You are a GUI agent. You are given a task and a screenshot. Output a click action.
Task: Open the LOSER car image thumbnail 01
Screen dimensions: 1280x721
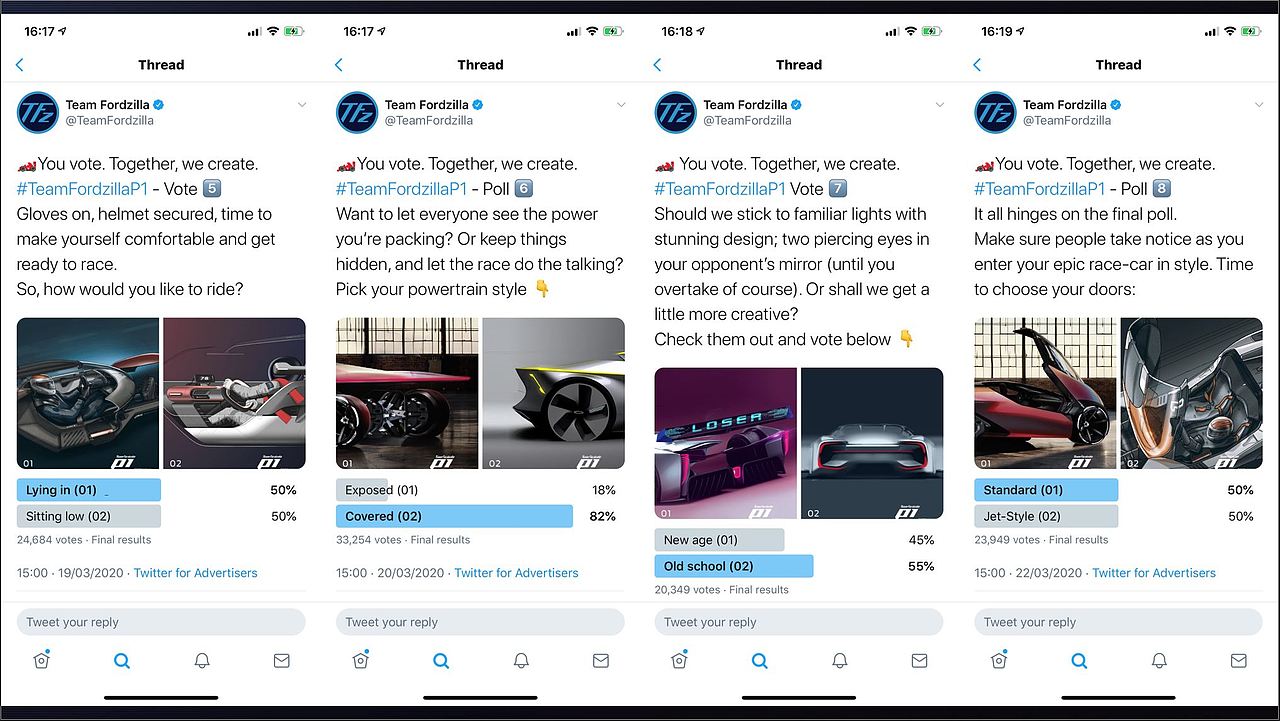pos(726,444)
